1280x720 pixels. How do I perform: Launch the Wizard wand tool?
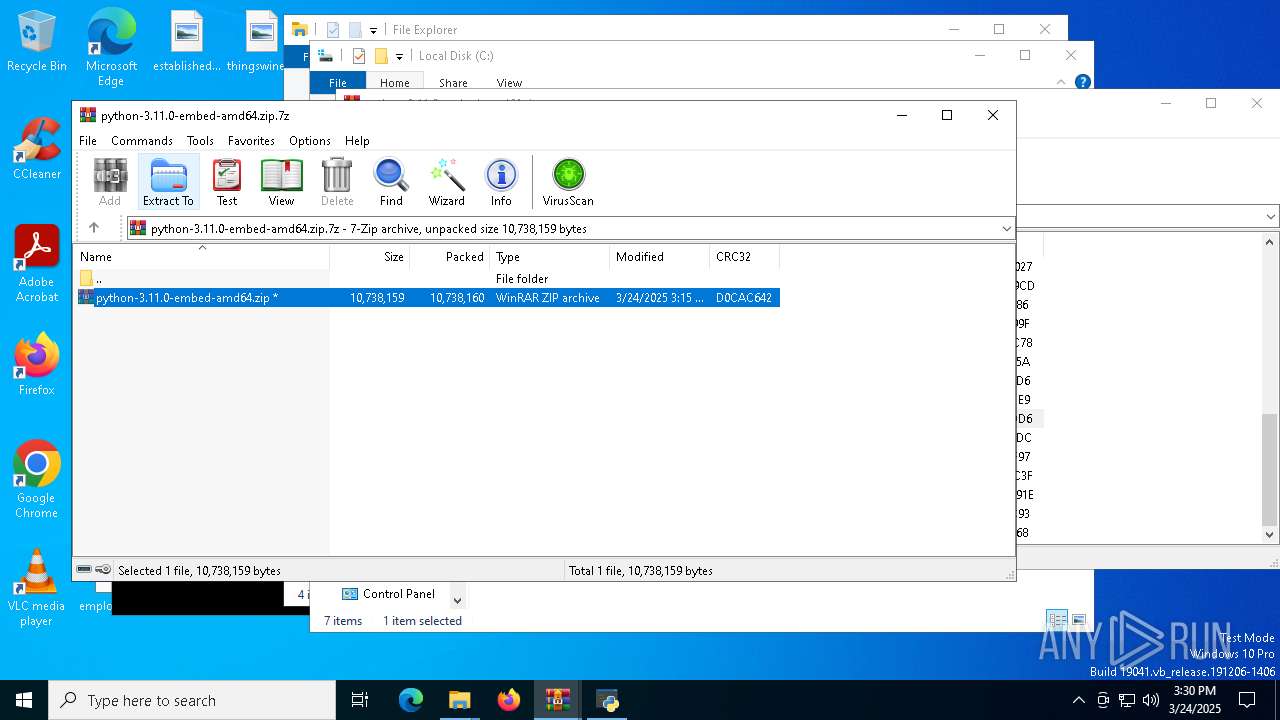click(447, 182)
